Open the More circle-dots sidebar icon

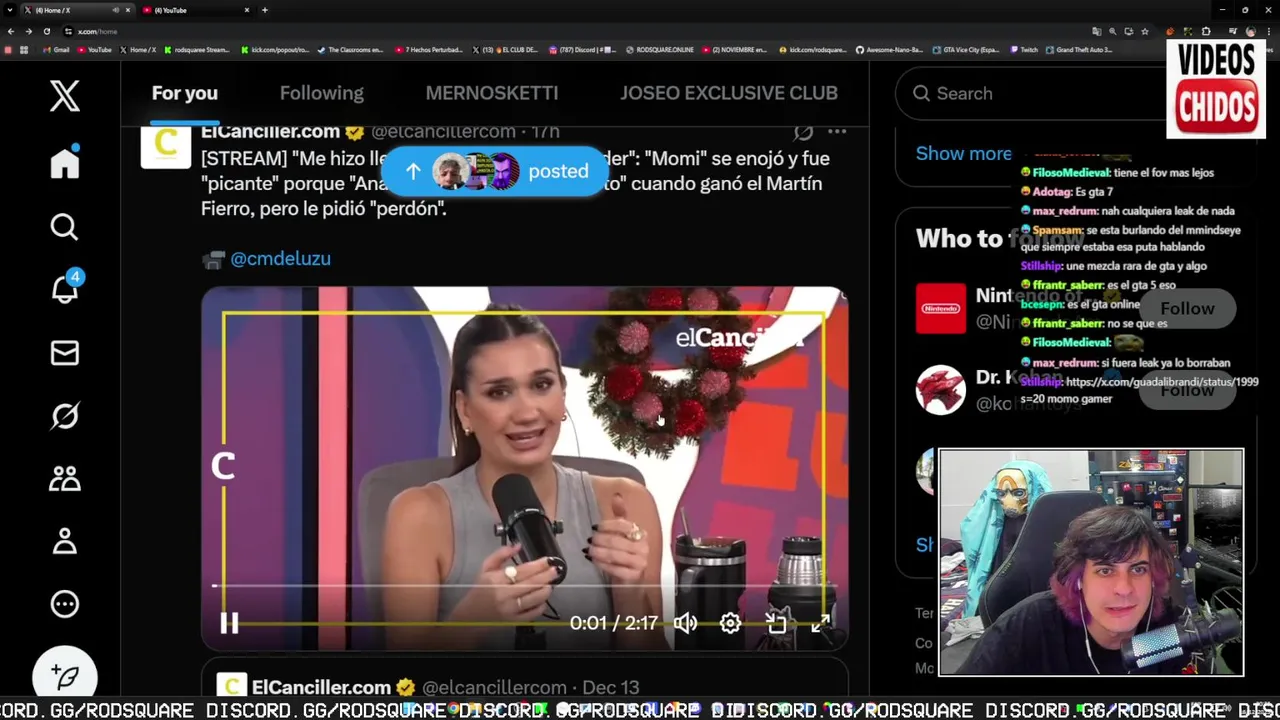tap(65, 604)
